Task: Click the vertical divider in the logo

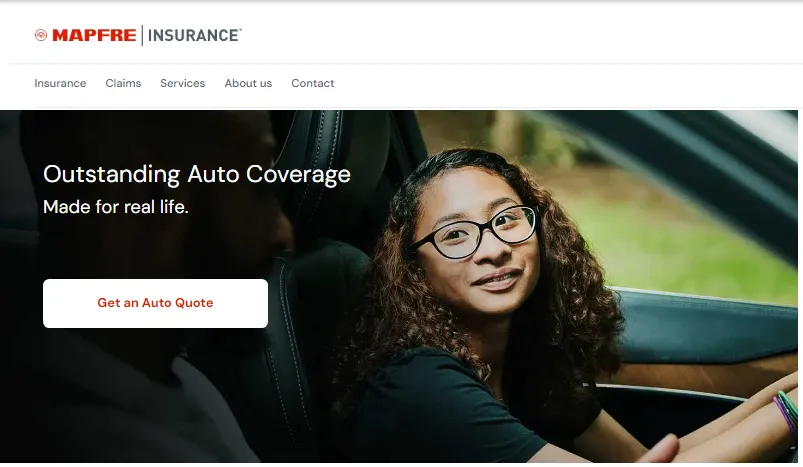Action: pyautogui.click(x=142, y=35)
